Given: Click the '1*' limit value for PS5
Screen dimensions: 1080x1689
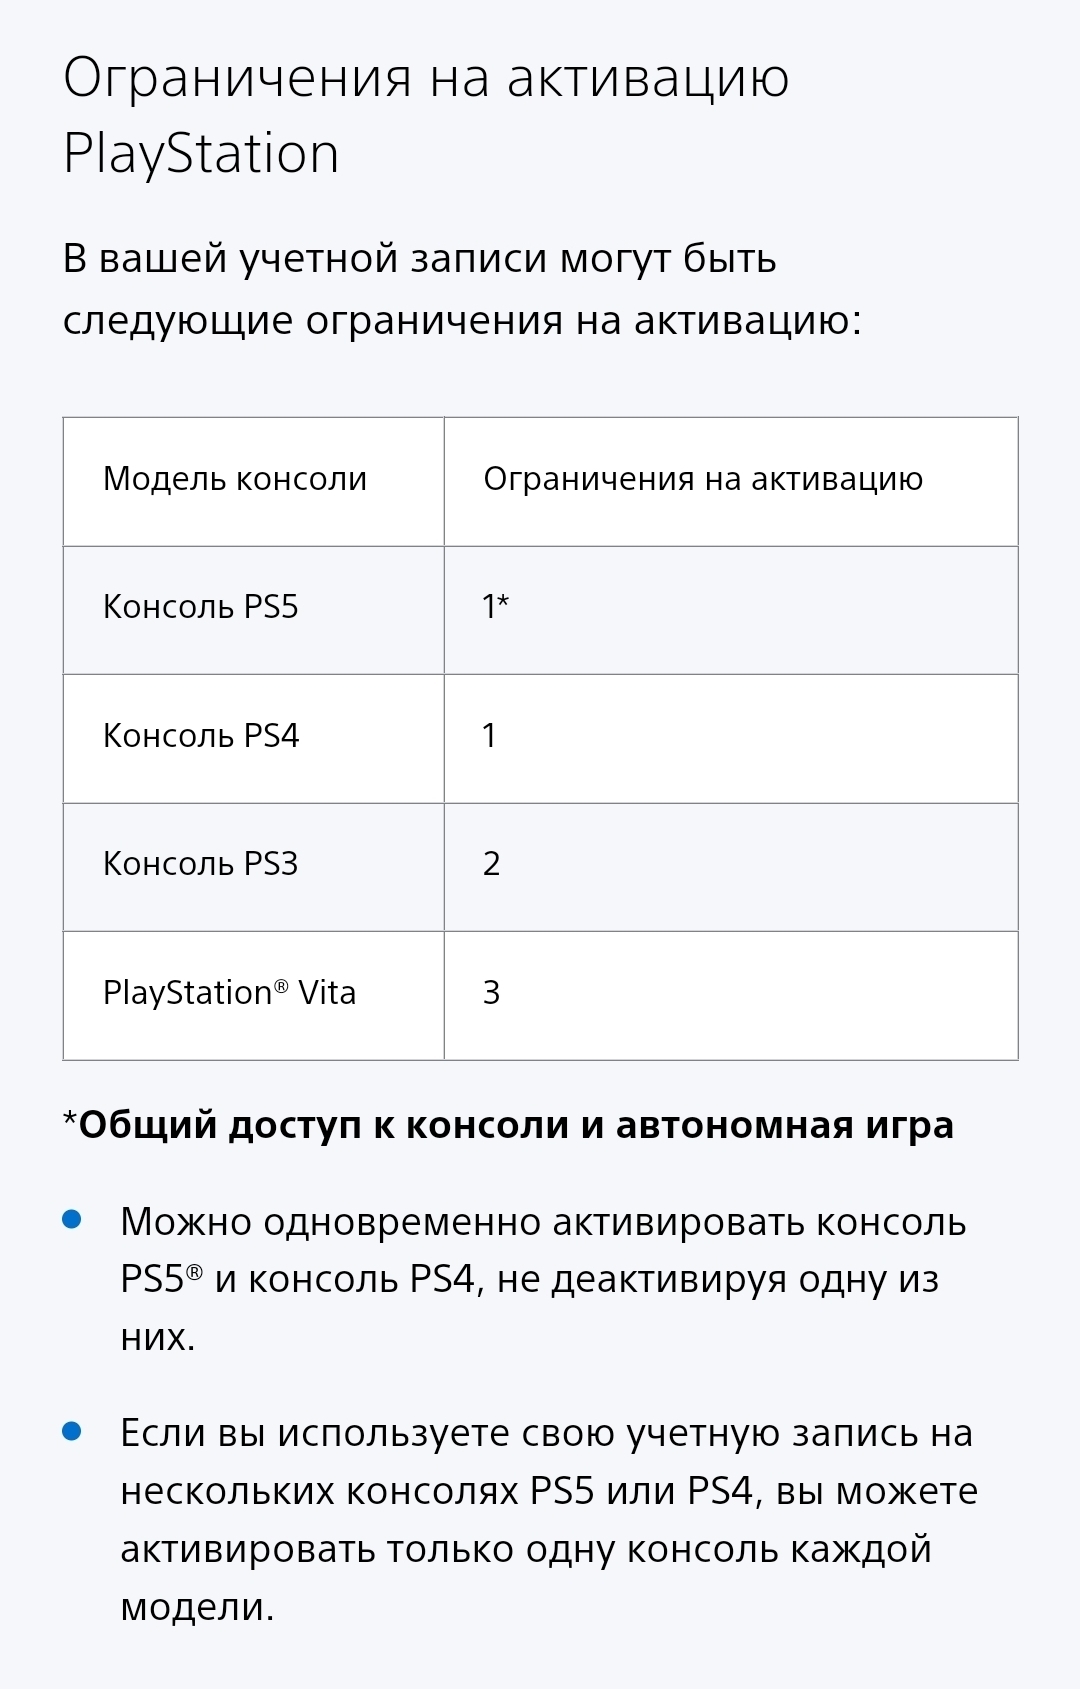Looking at the screenshot, I should [x=495, y=607].
